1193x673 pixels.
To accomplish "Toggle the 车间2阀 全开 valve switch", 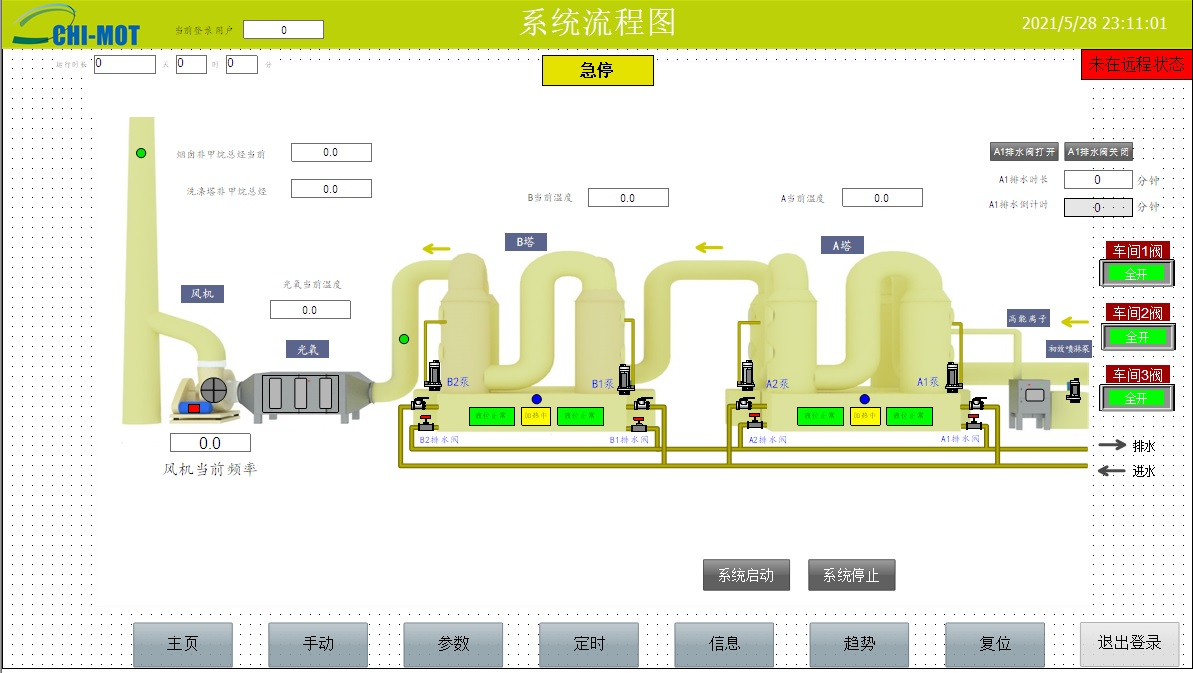I will click(1135, 336).
